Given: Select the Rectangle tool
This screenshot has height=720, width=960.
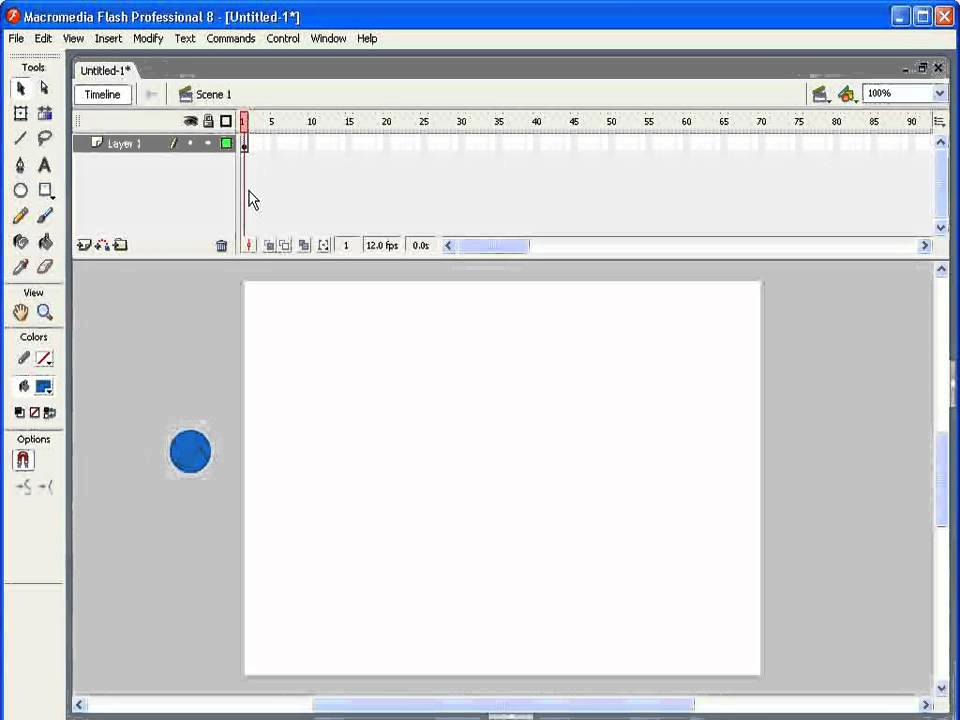Looking at the screenshot, I should pyautogui.click(x=45, y=190).
